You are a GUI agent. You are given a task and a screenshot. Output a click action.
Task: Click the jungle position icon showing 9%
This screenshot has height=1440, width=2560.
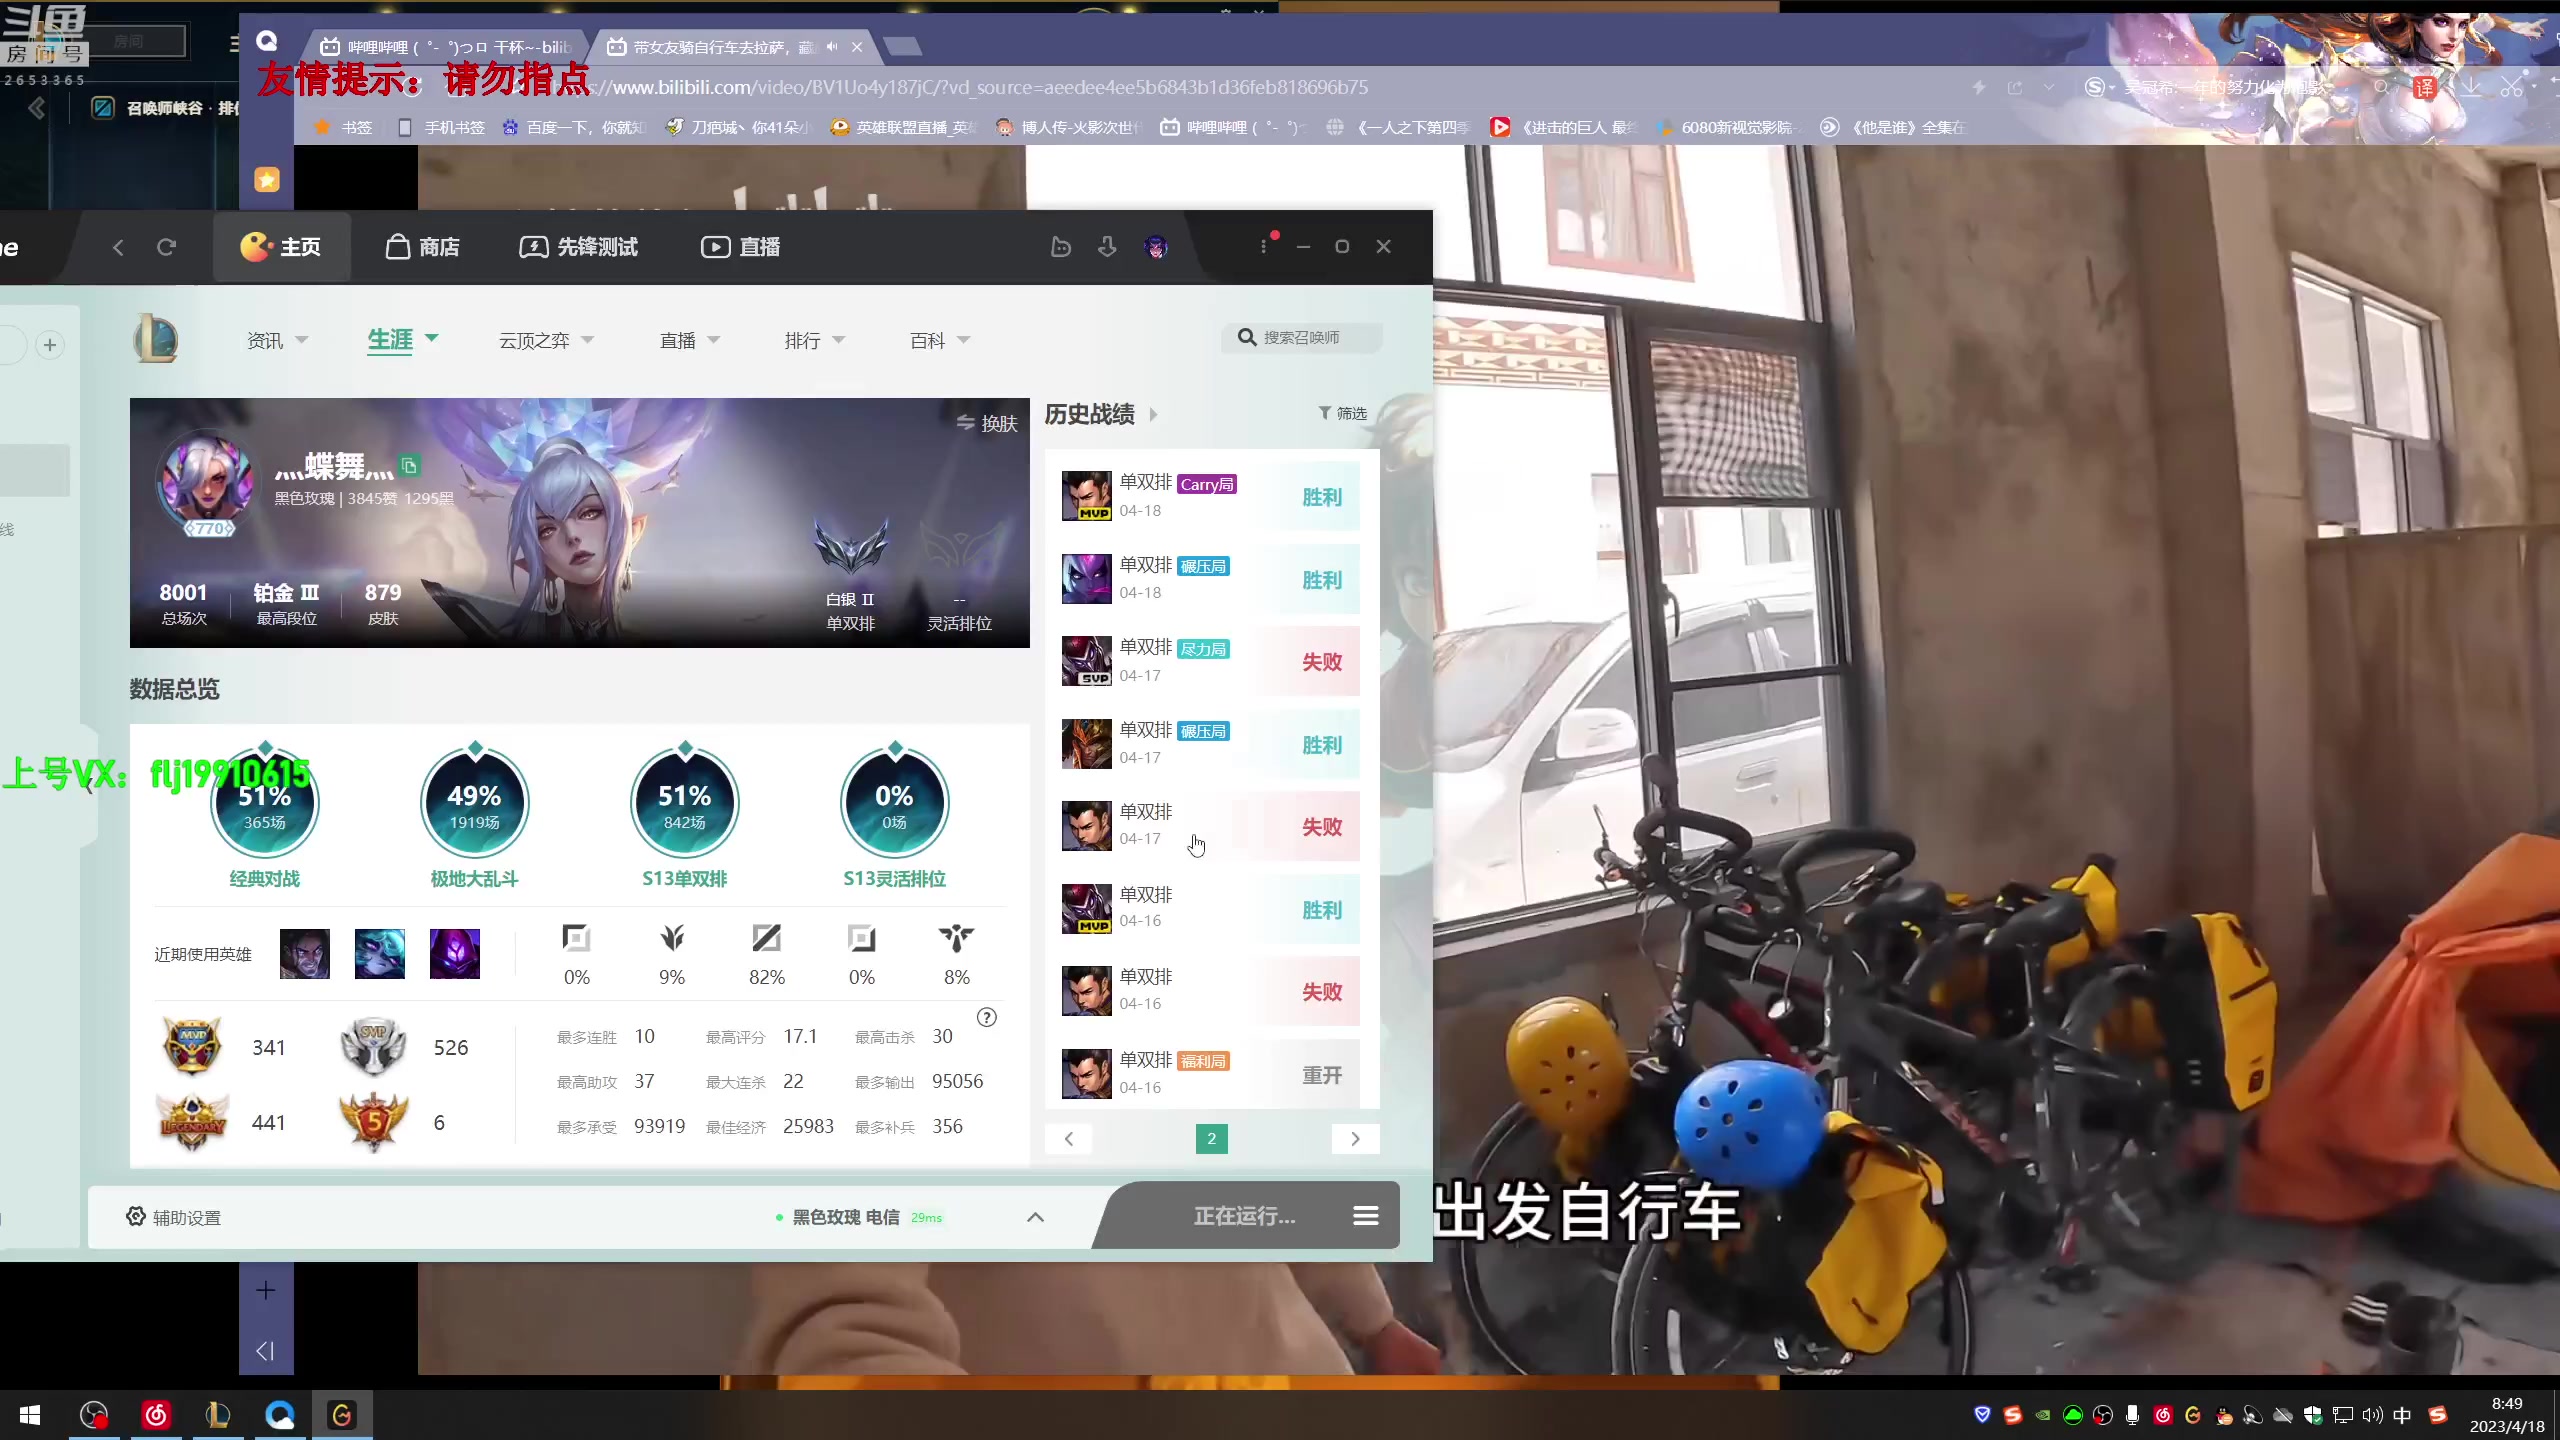[x=672, y=938]
